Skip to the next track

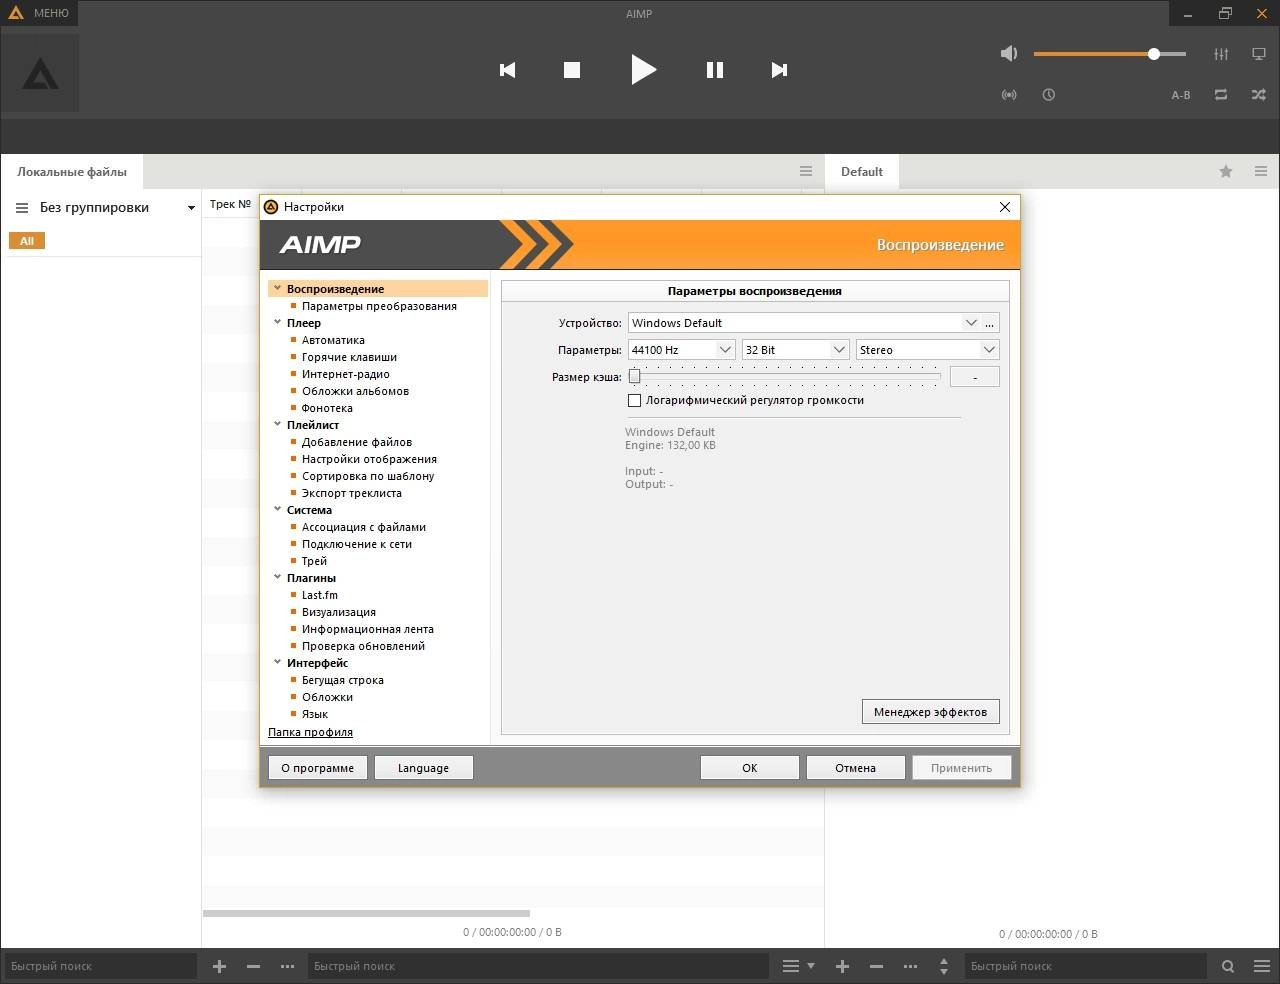click(779, 70)
